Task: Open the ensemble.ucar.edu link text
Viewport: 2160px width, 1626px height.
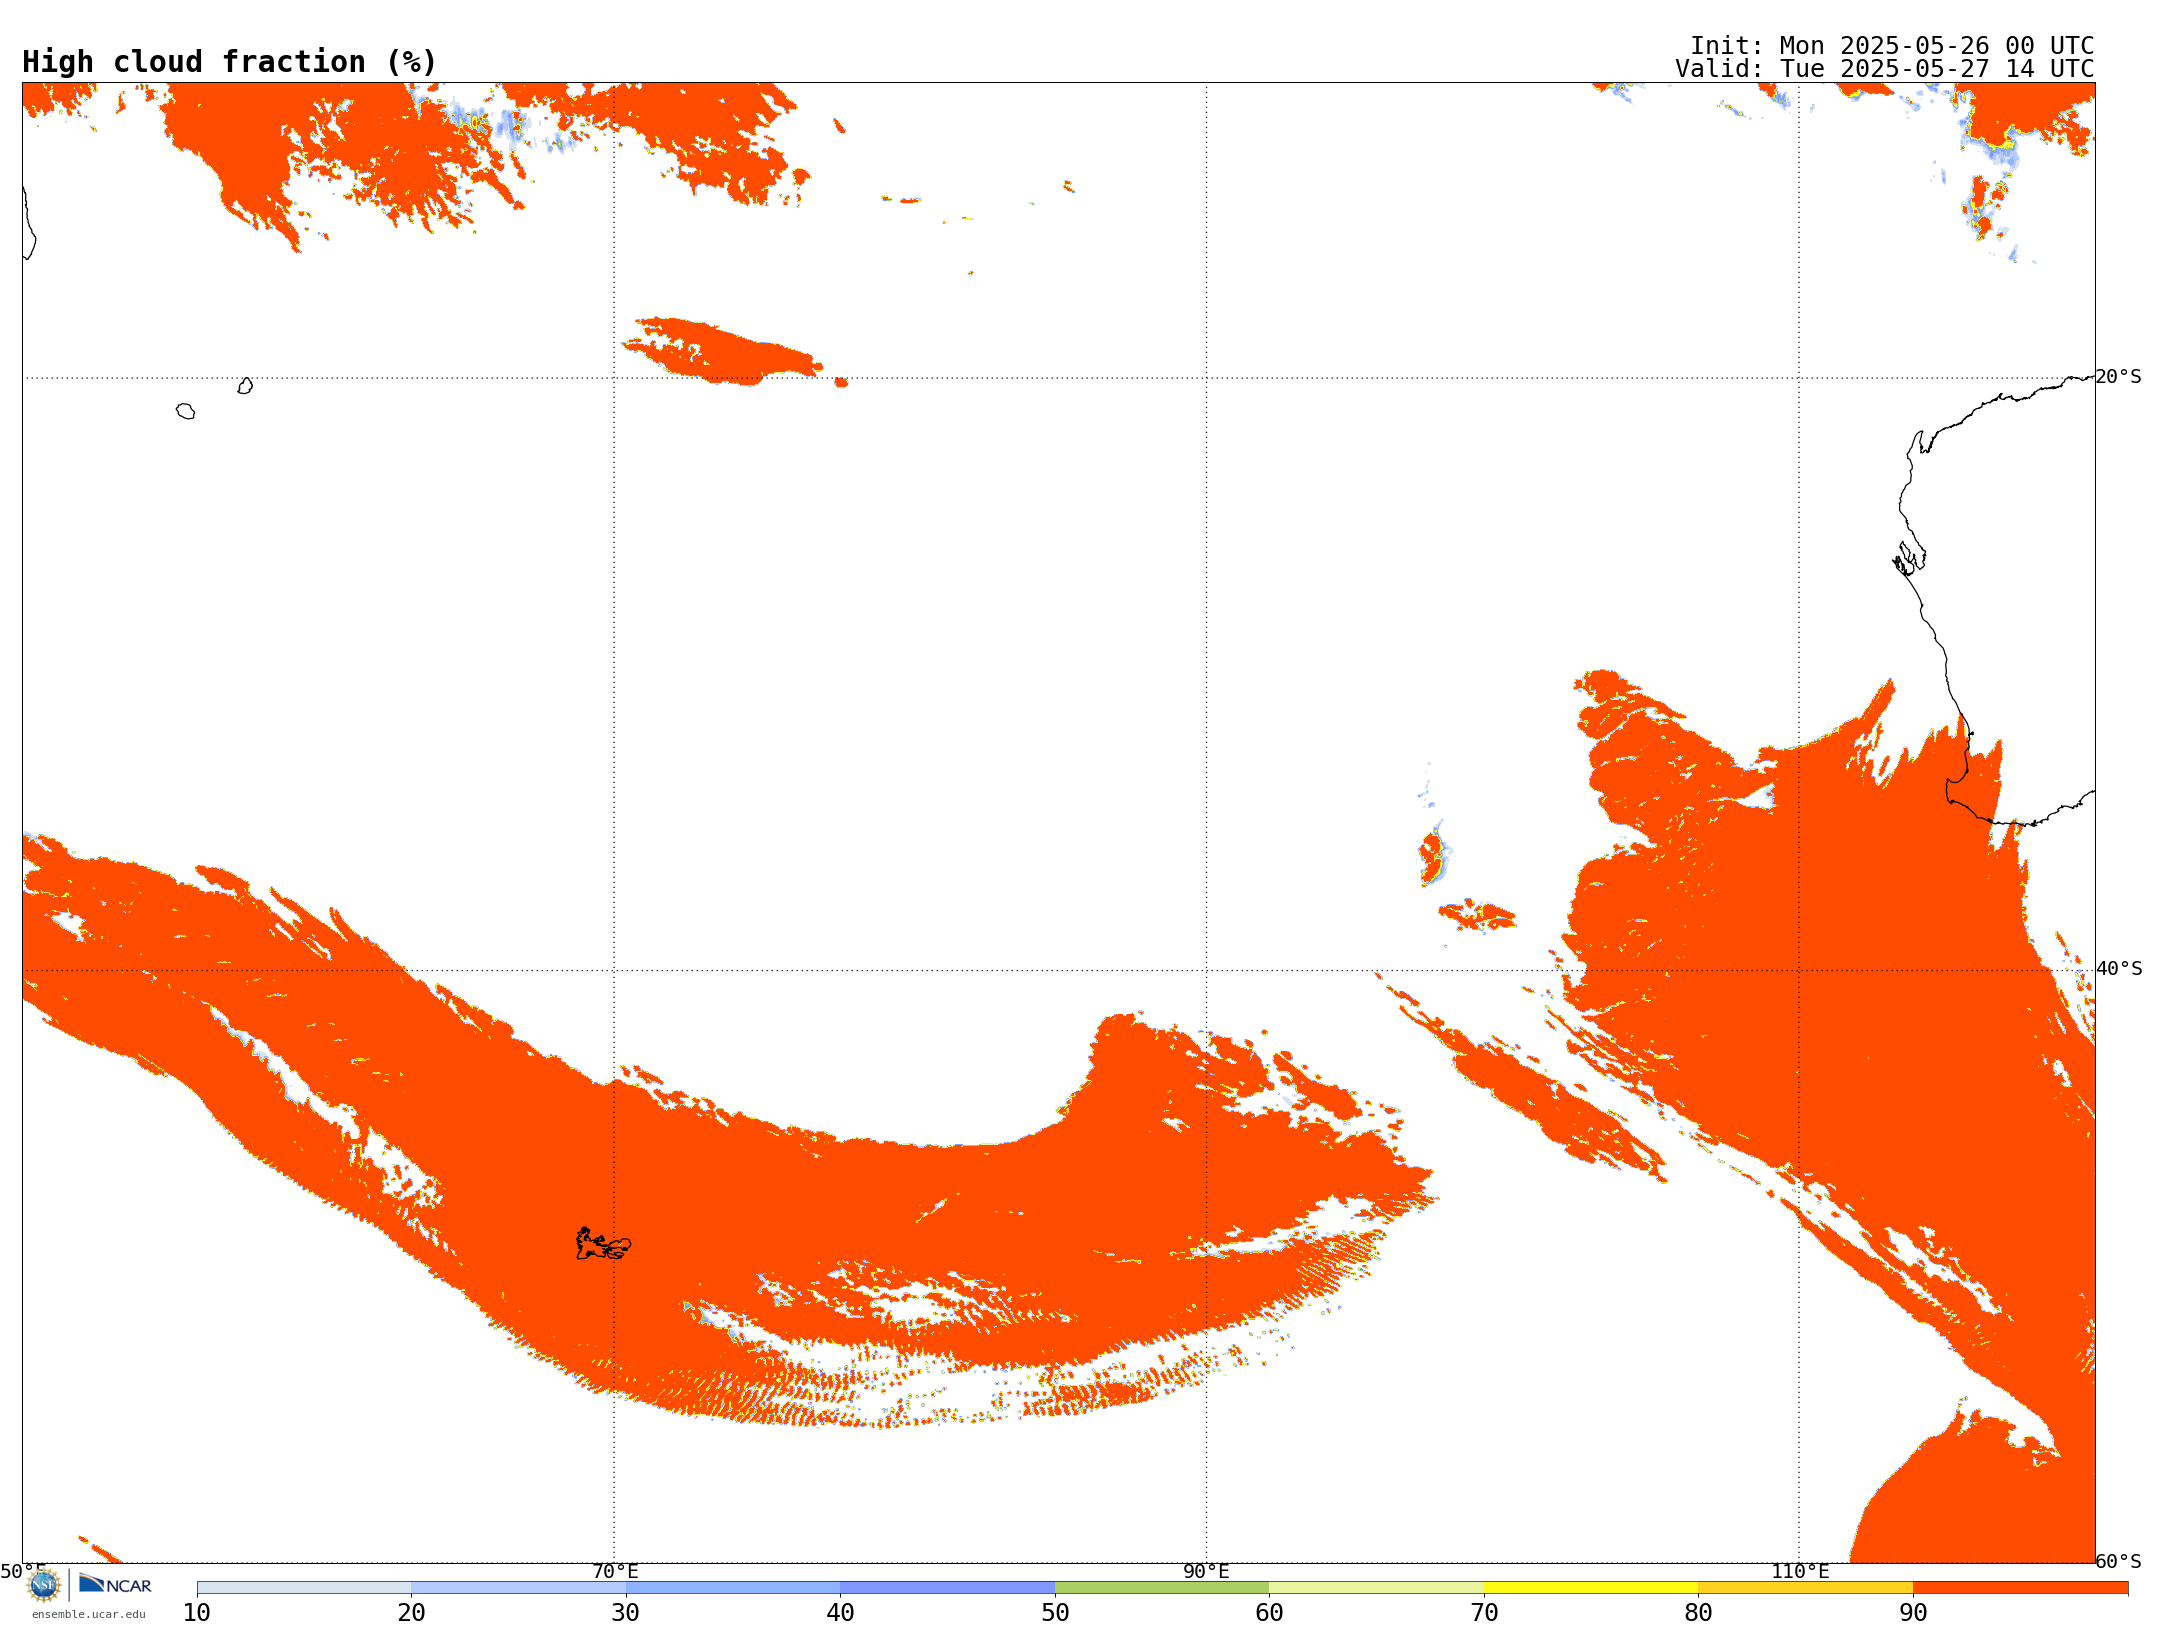Action: tap(89, 1614)
